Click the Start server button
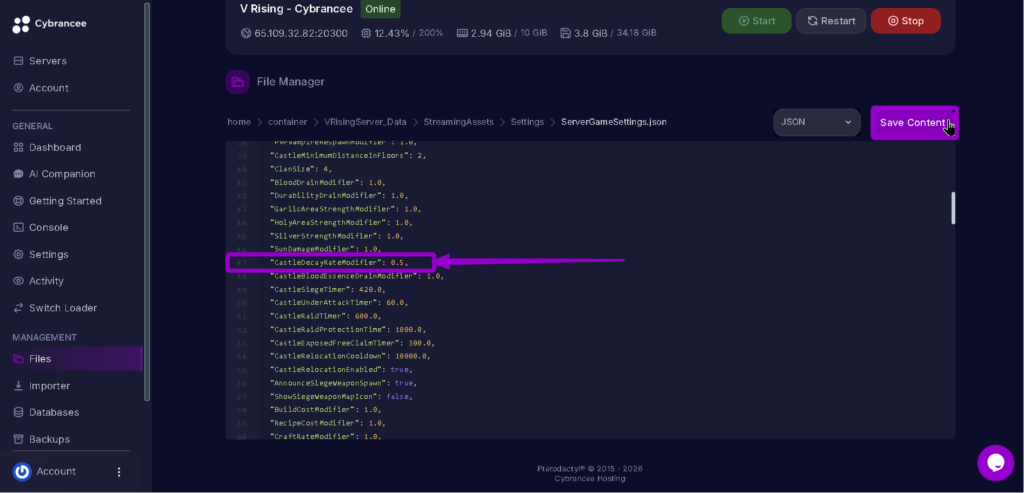 pos(756,21)
